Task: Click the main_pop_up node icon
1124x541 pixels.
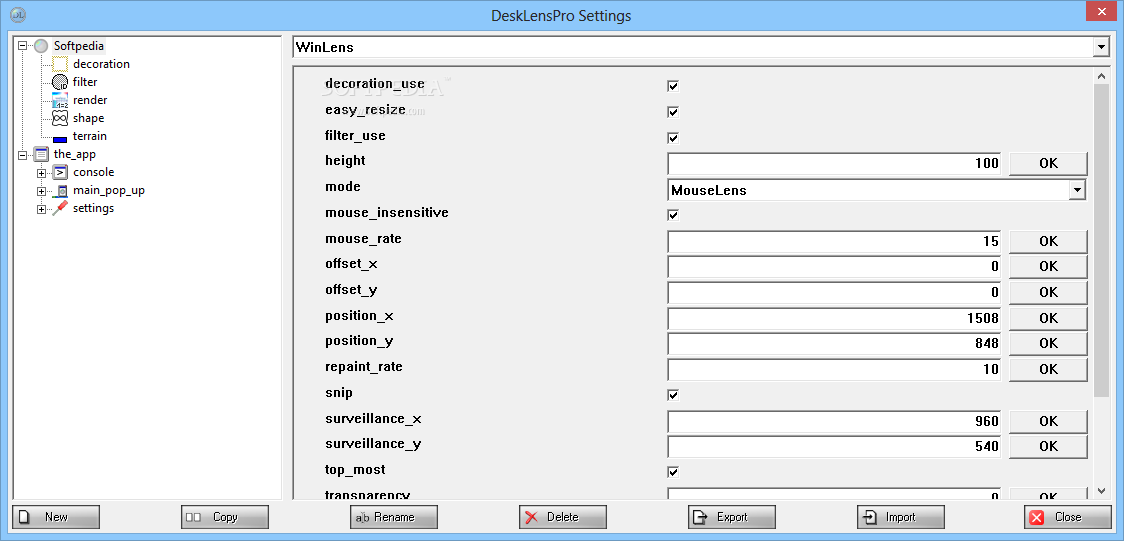Action: point(60,191)
